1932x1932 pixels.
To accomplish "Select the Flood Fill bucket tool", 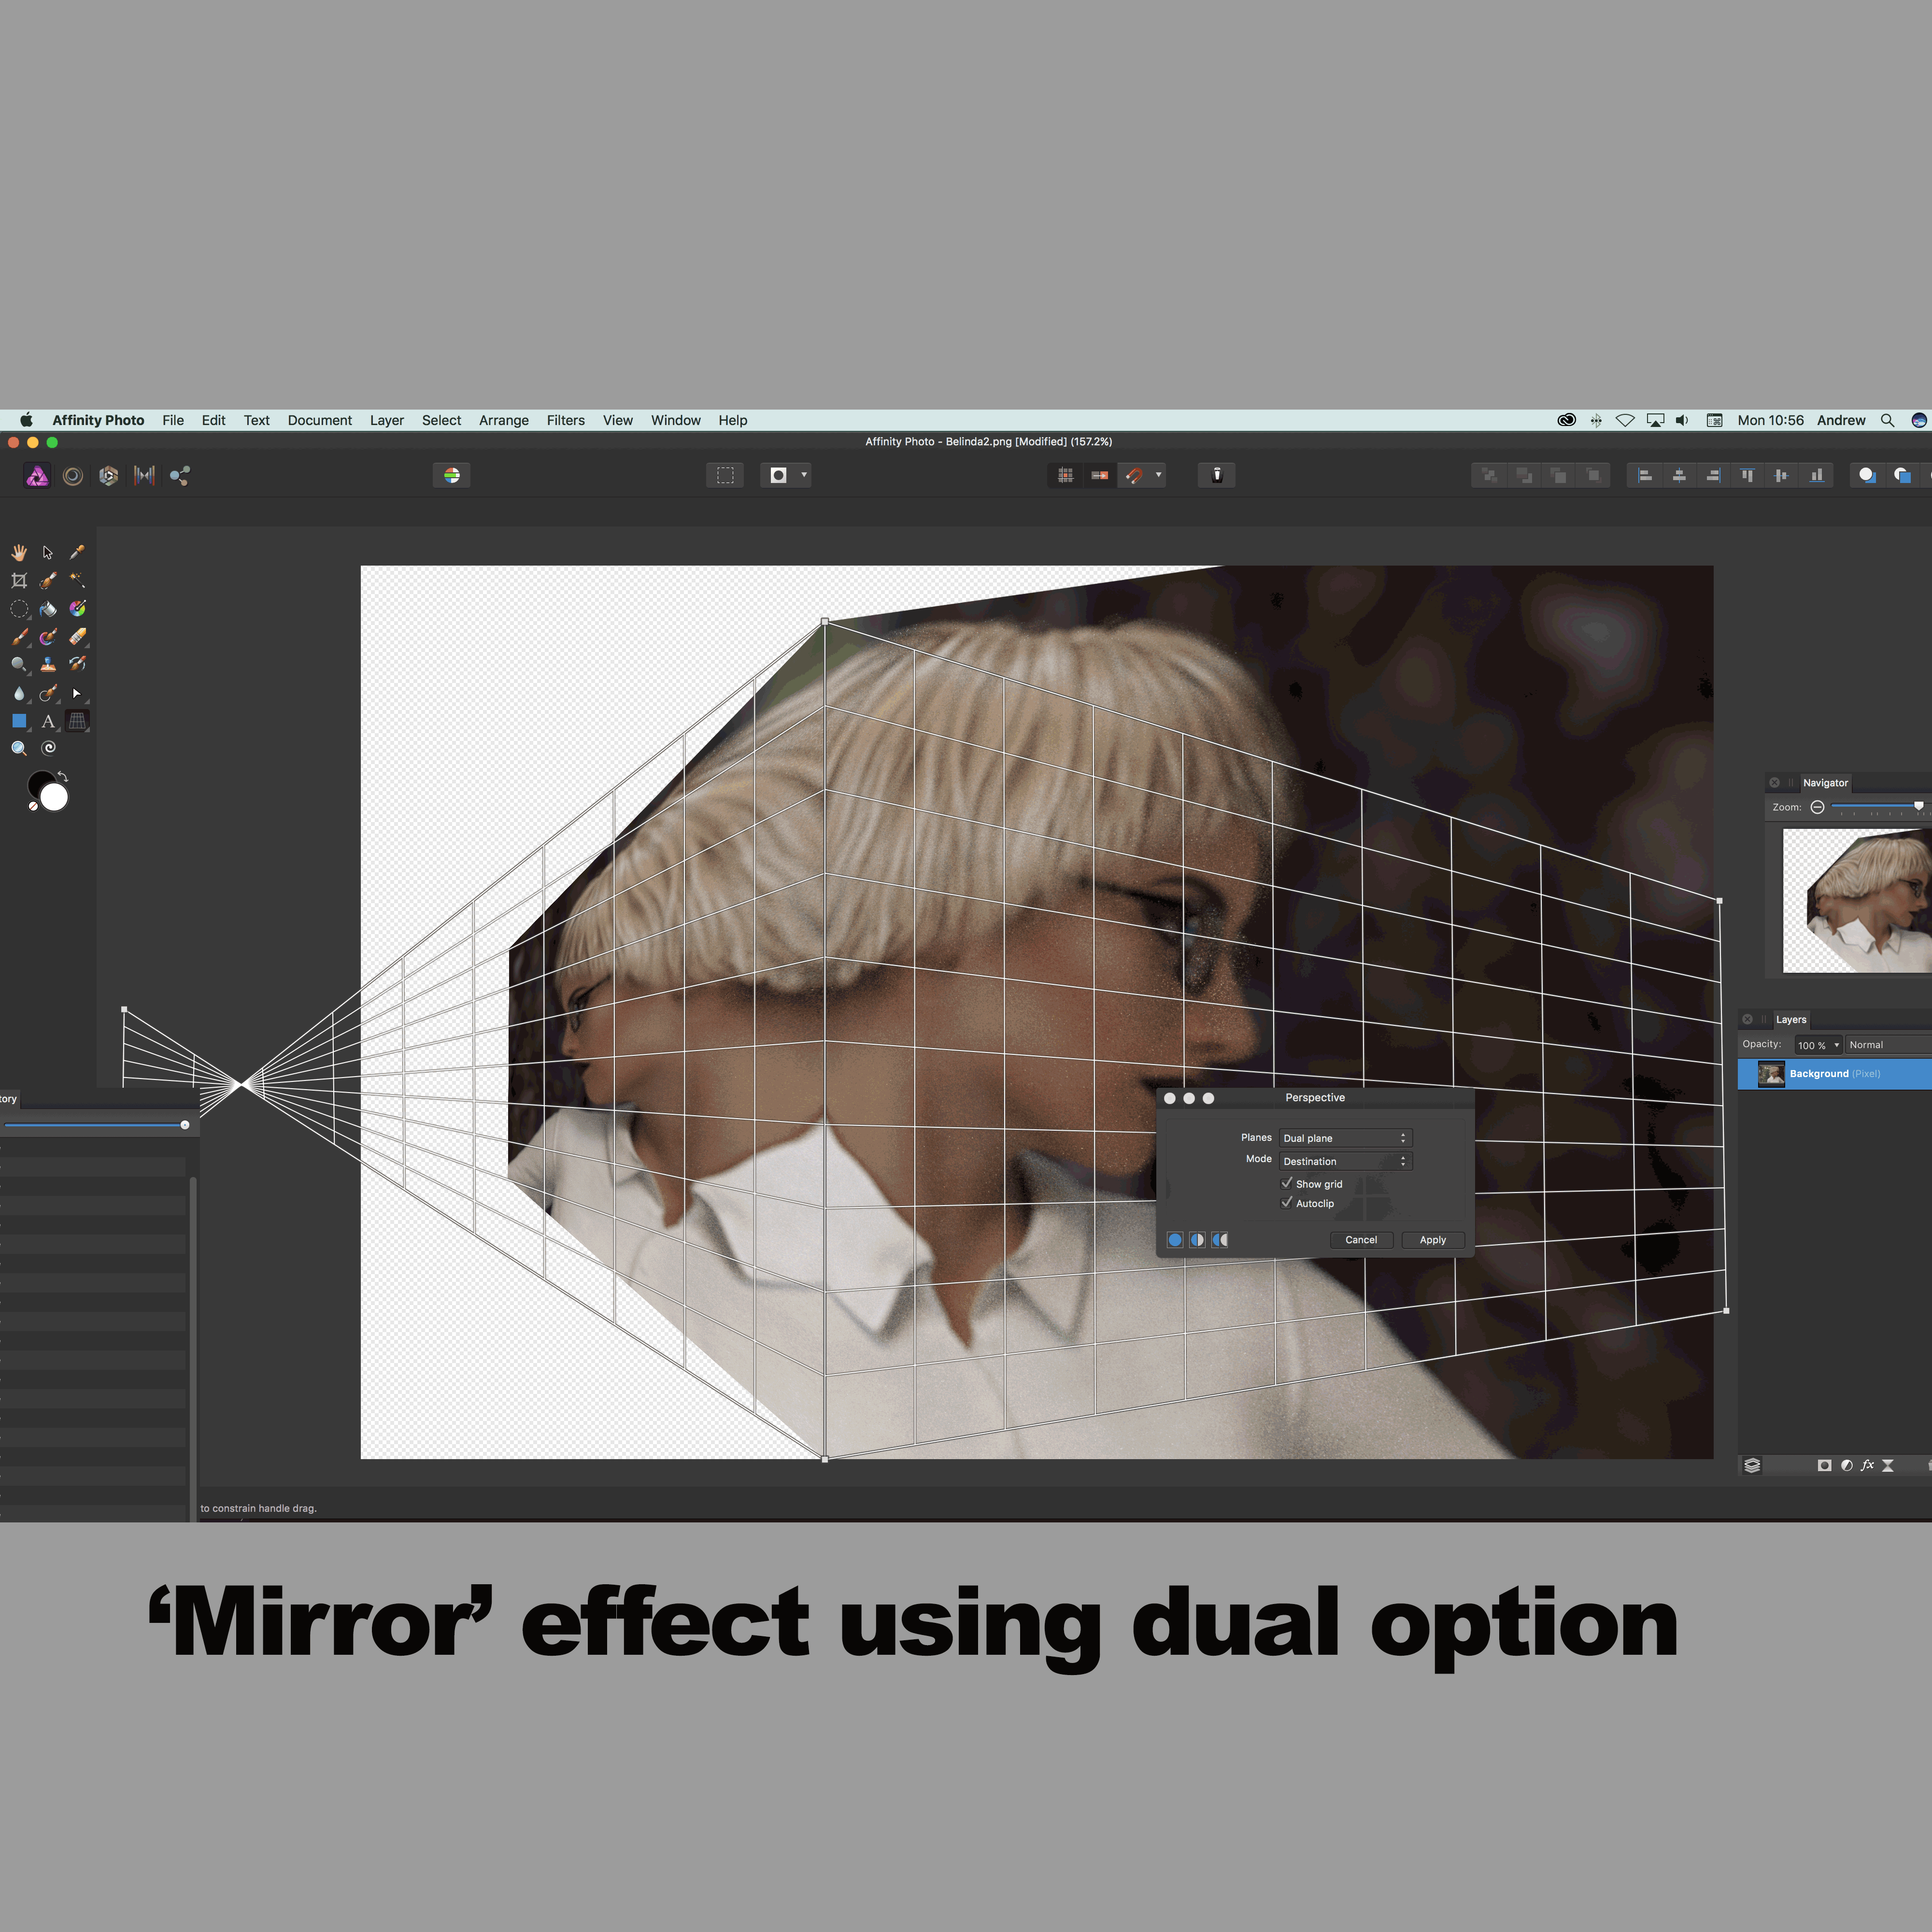I will [48, 608].
